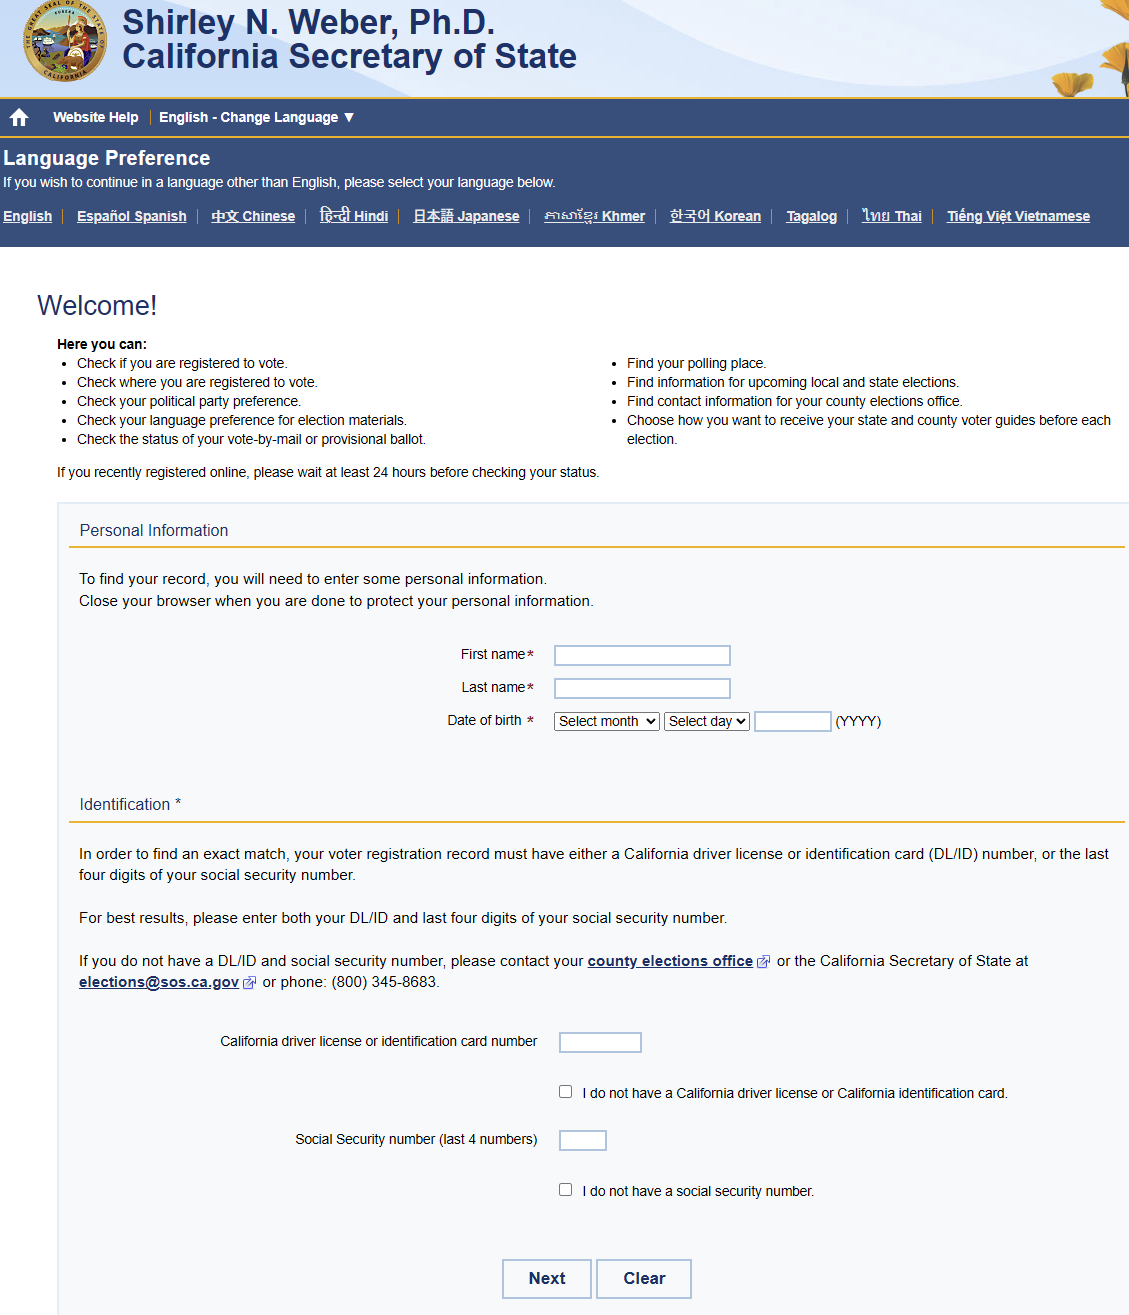This screenshot has height=1315, width=1129.
Task: Click the 'Welcome!' heading
Action: point(97,305)
